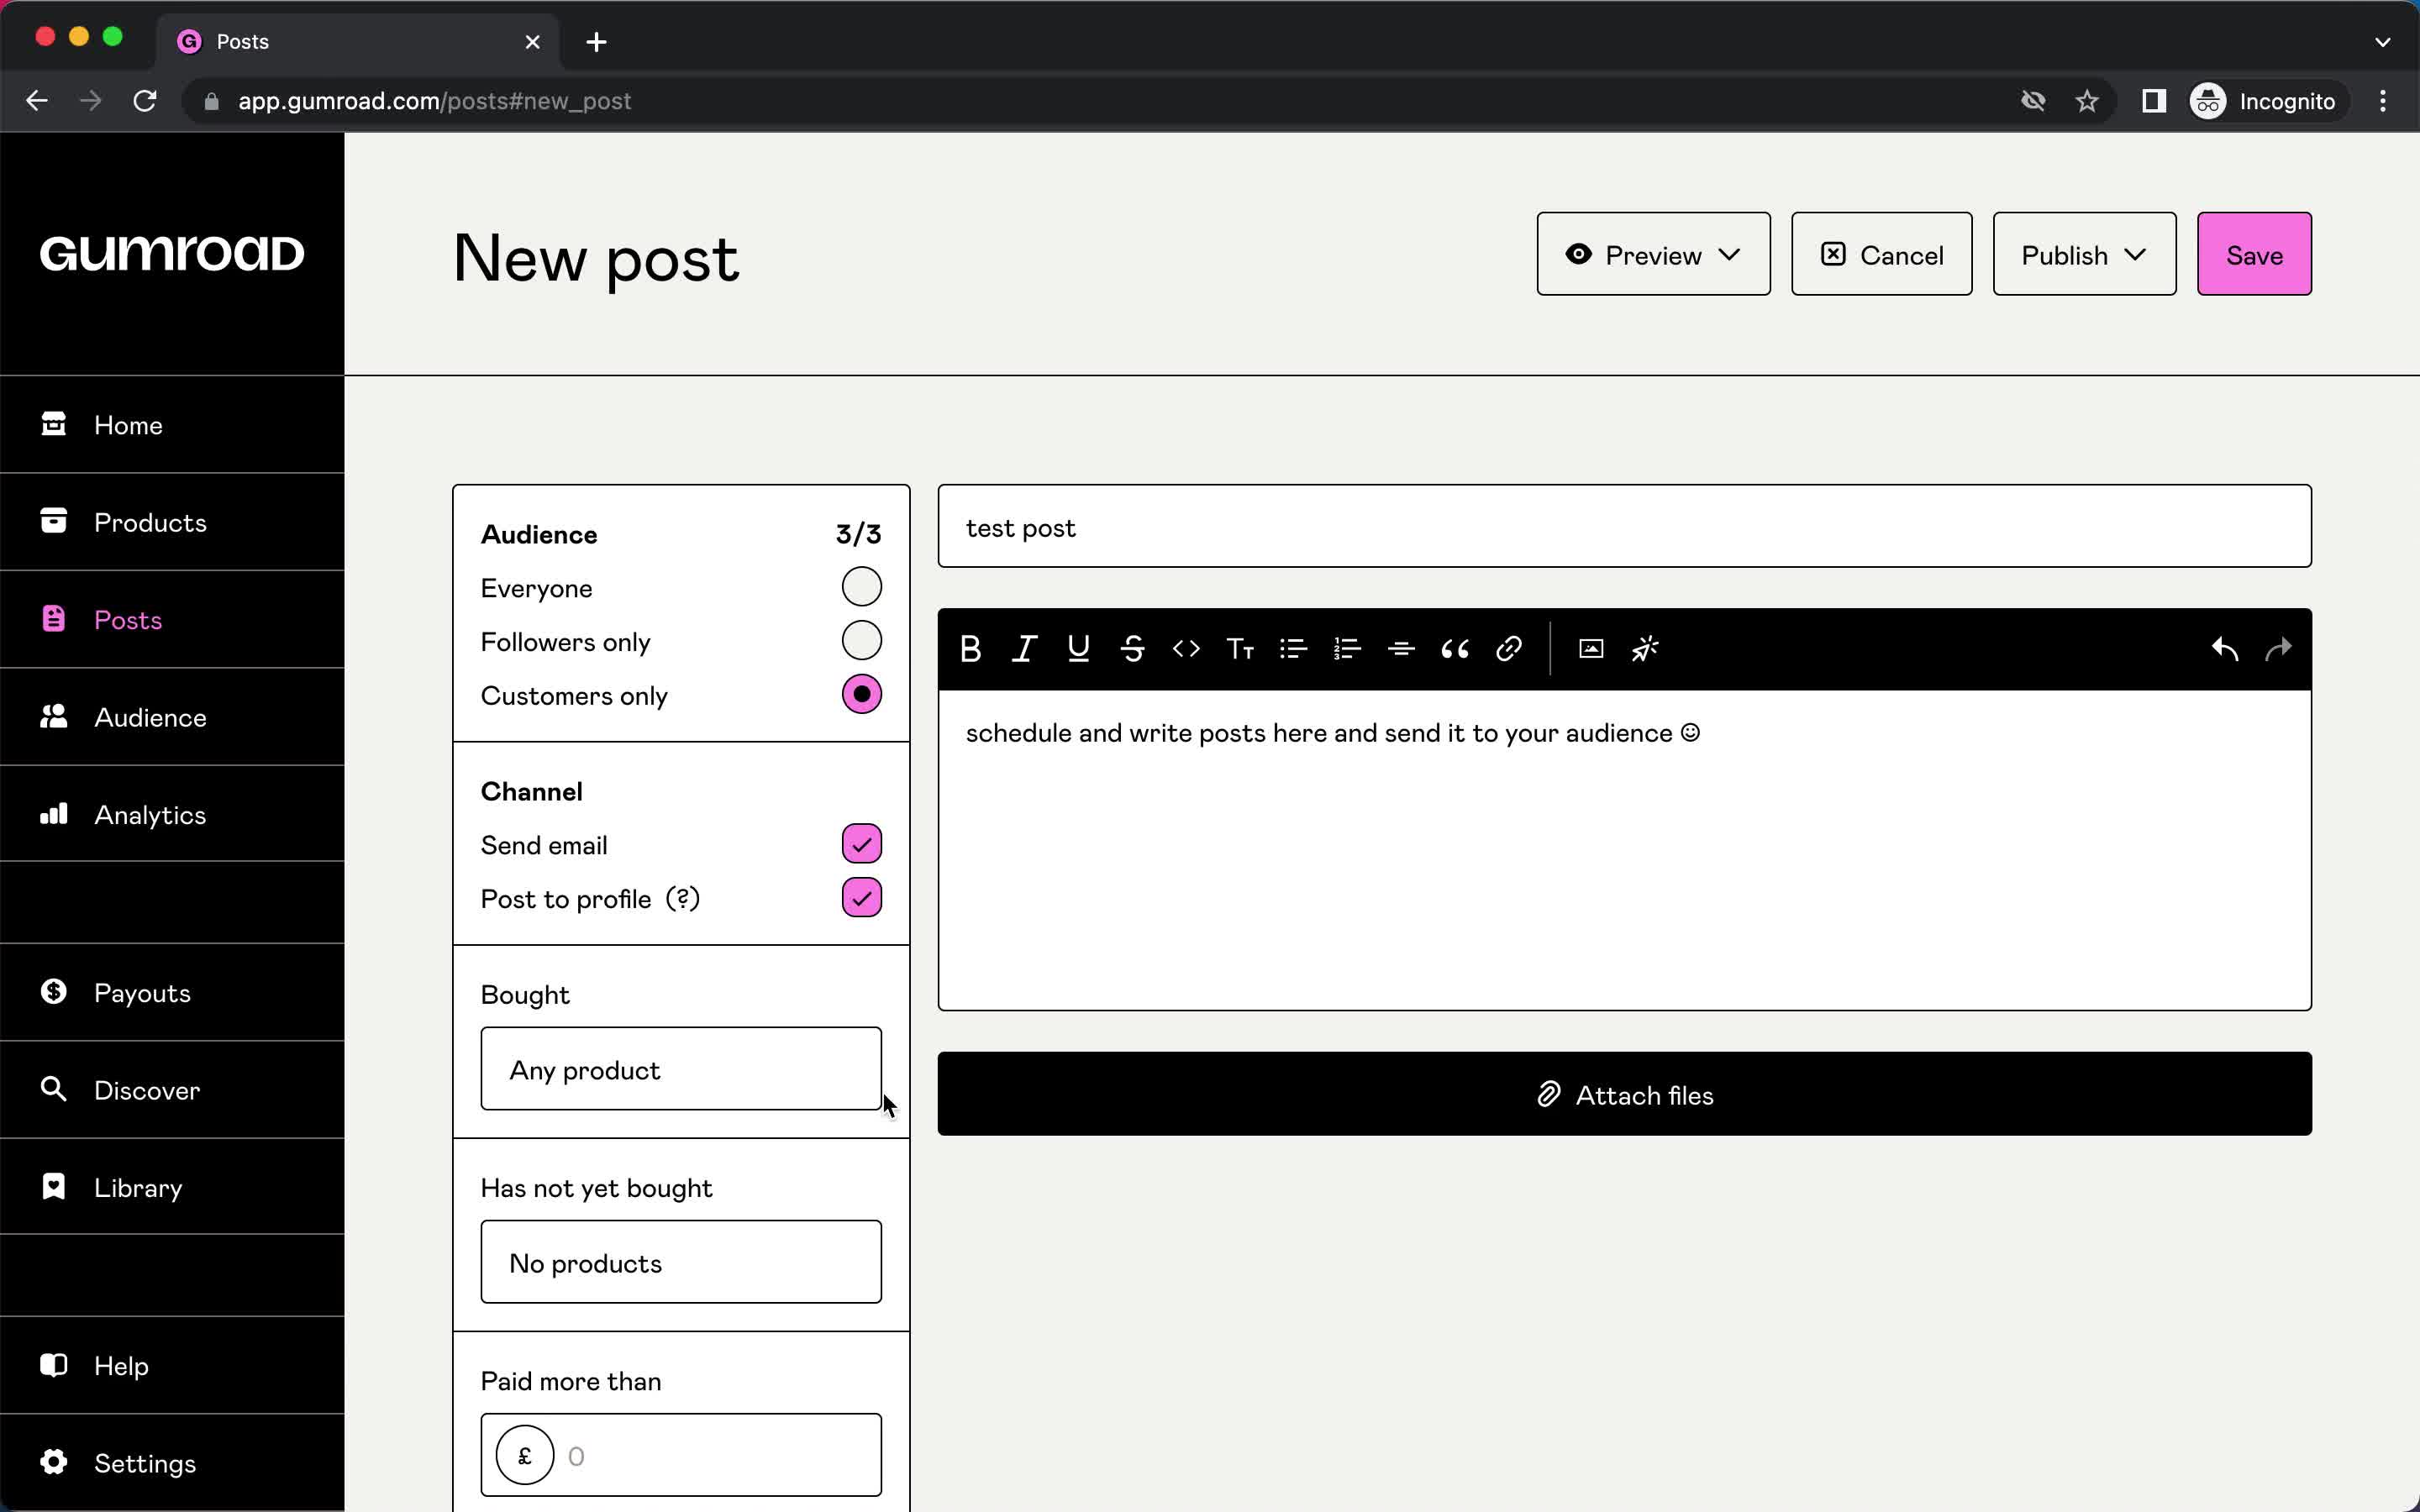Click the Paid more than amount field
This screenshot has width=2420, height=1512.
pos(681,1455)
